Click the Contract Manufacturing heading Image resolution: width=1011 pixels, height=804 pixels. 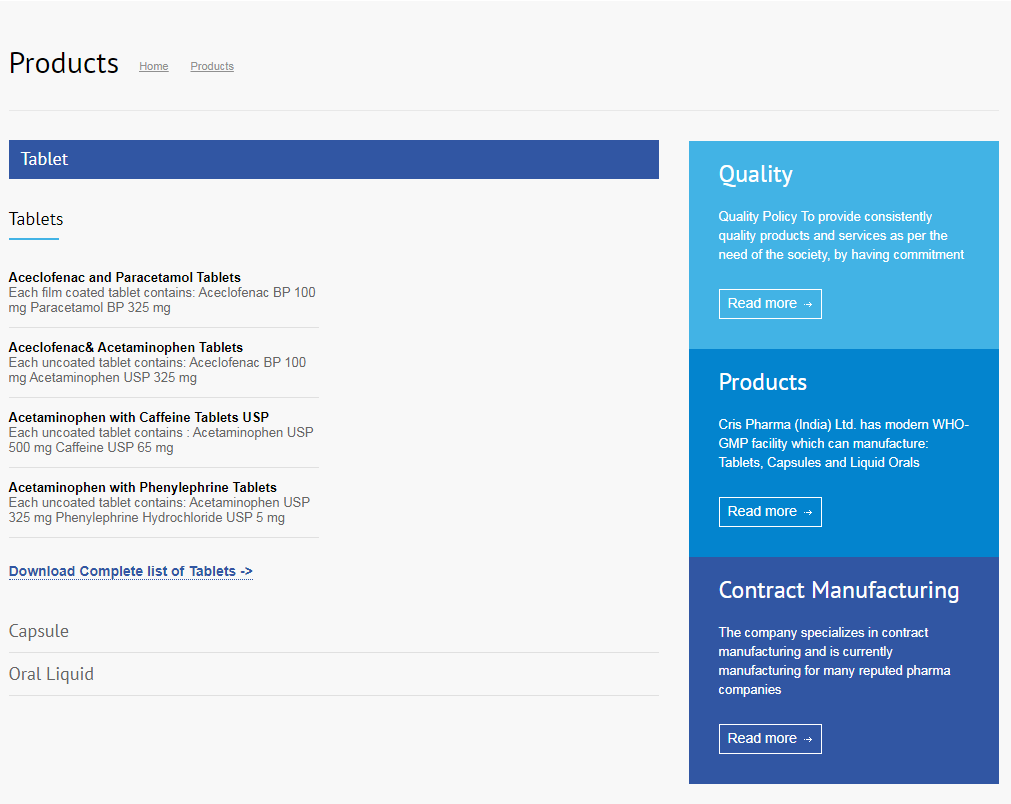(x=838, y=590)
